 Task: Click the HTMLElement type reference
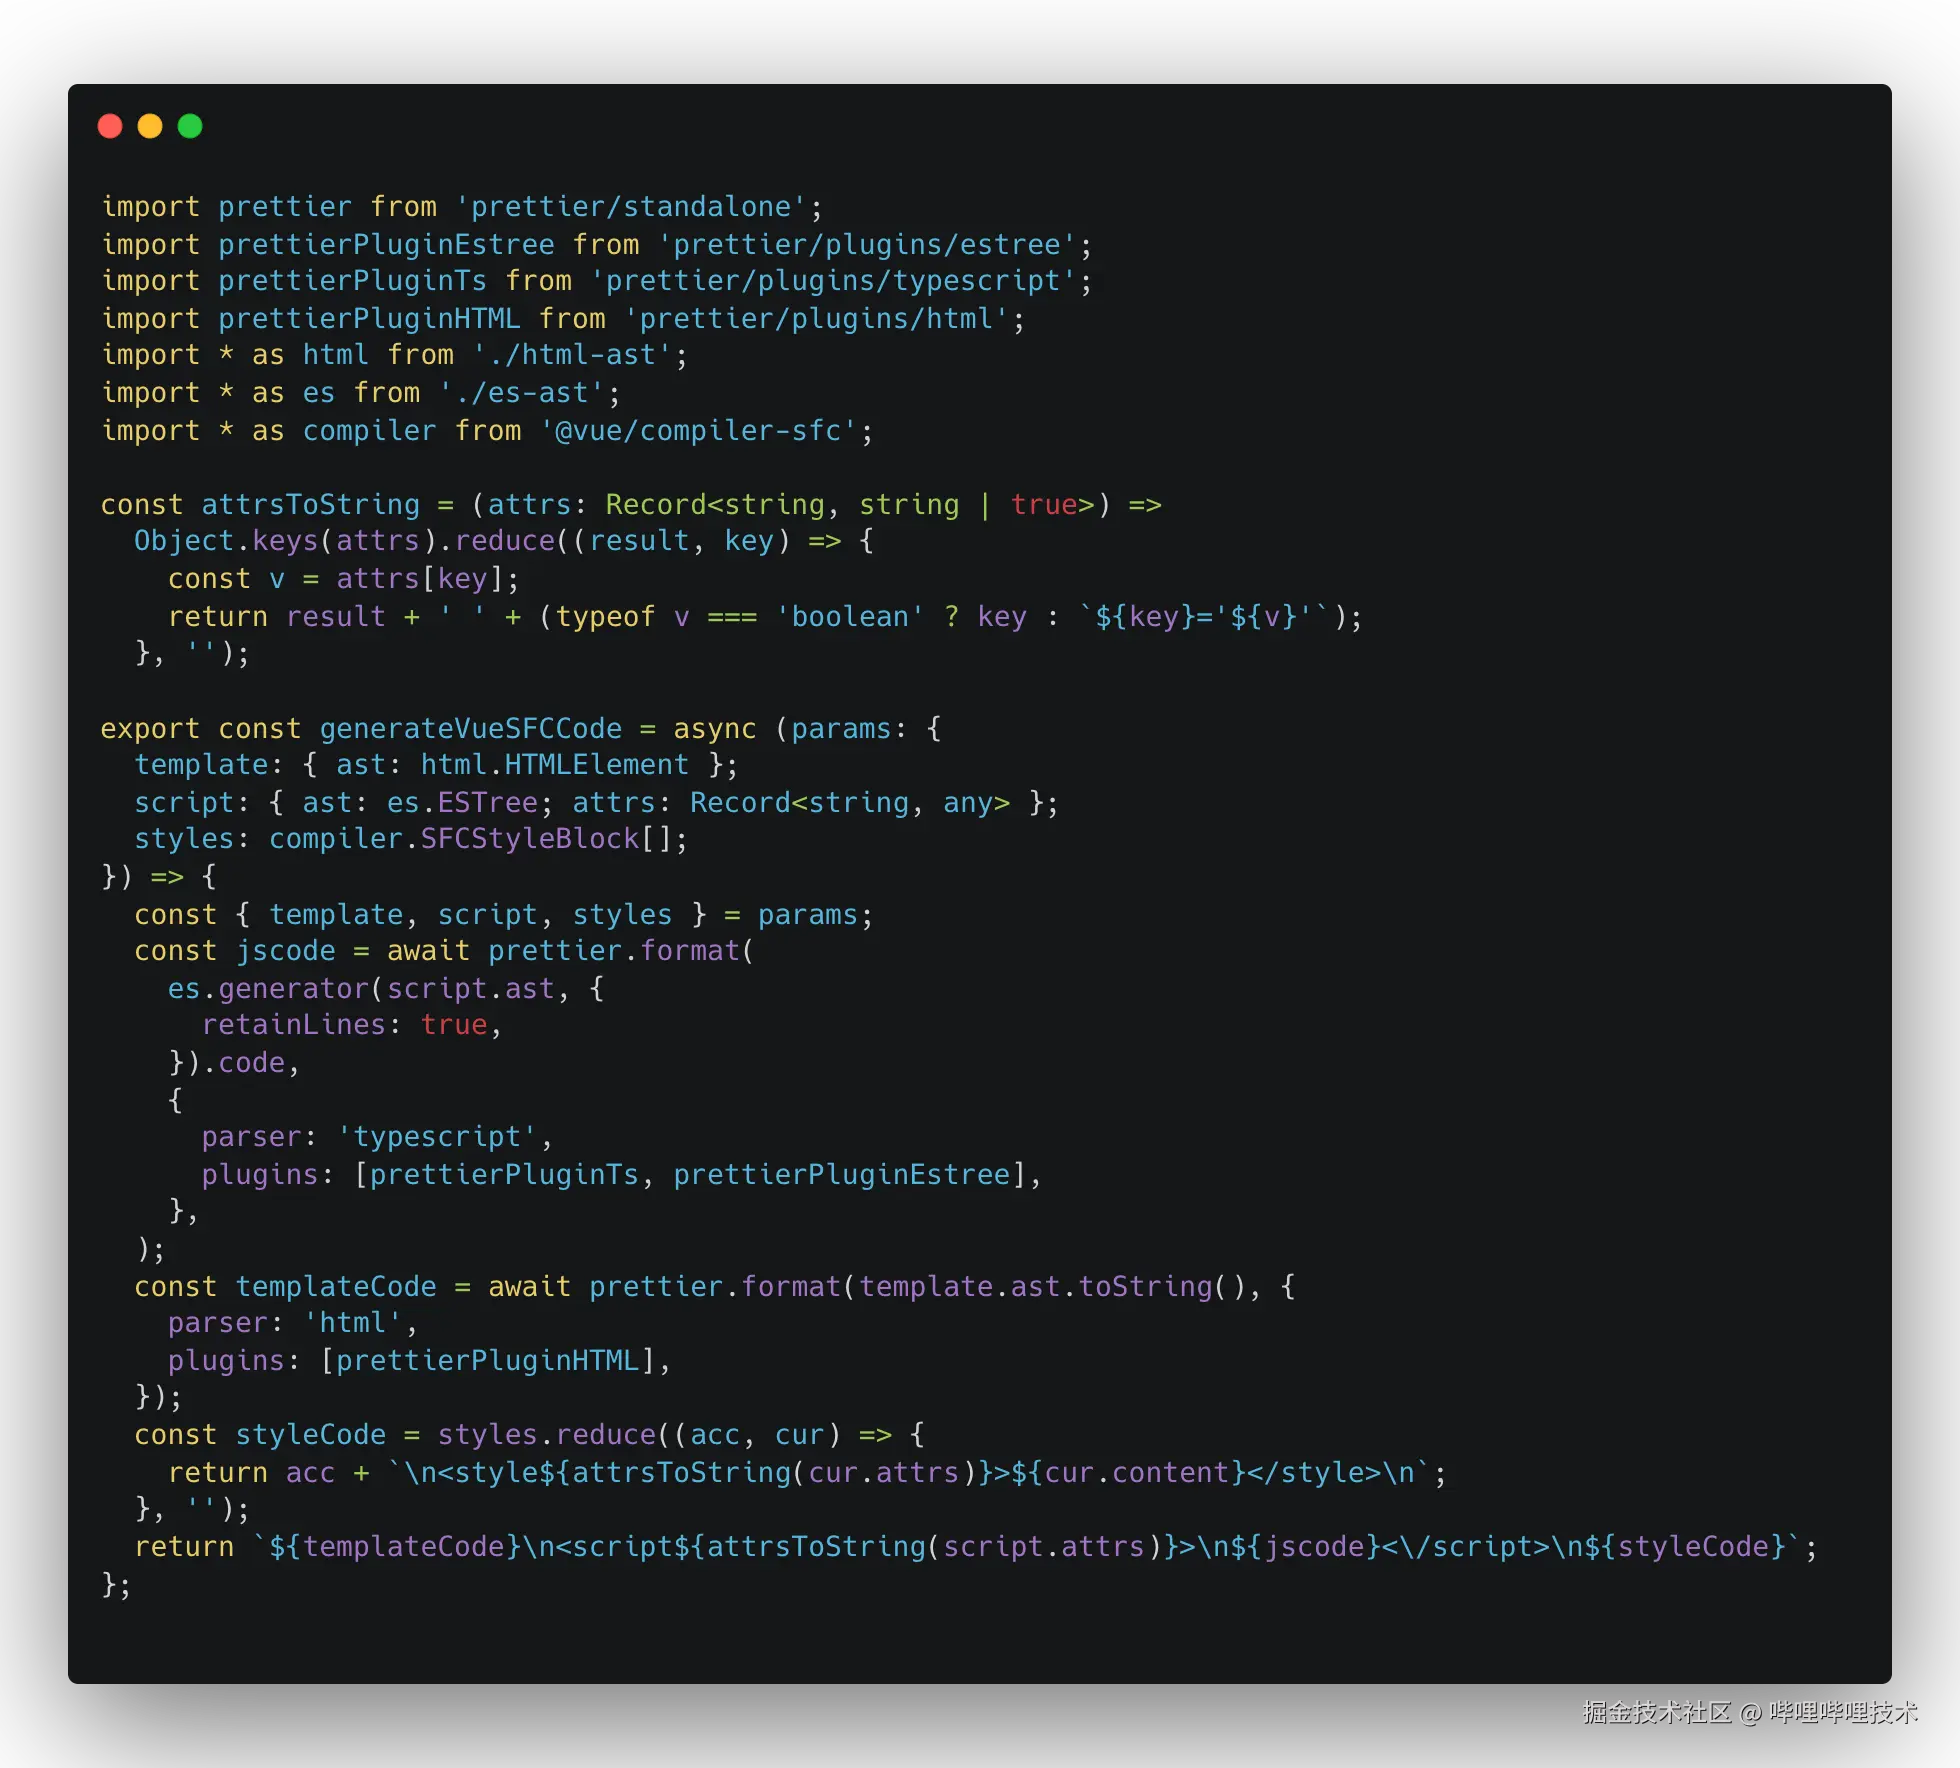[x=596, y=765]
